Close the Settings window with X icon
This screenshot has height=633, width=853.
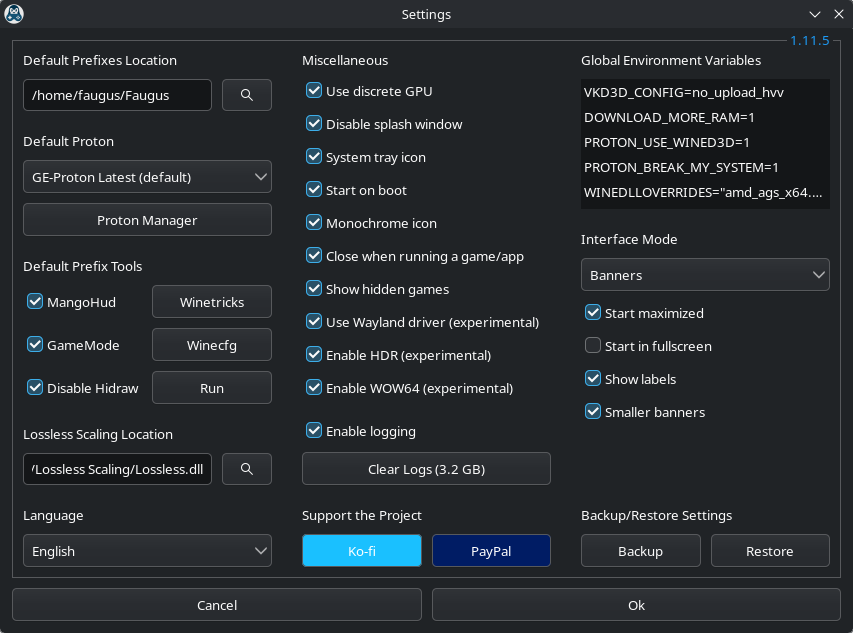[x=839, y=14]
